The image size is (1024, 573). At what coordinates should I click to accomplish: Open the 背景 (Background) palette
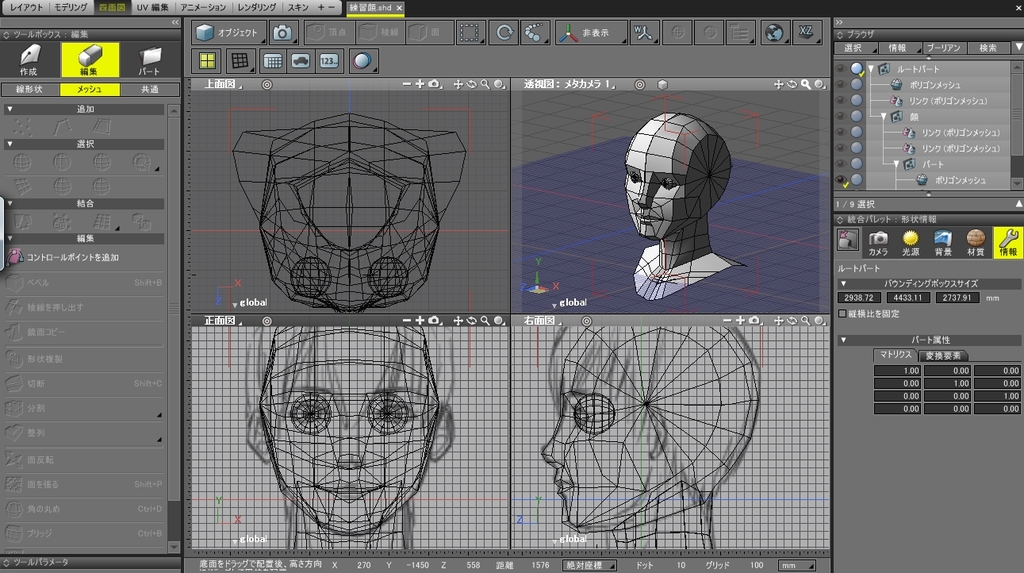[x=942, y=241]
